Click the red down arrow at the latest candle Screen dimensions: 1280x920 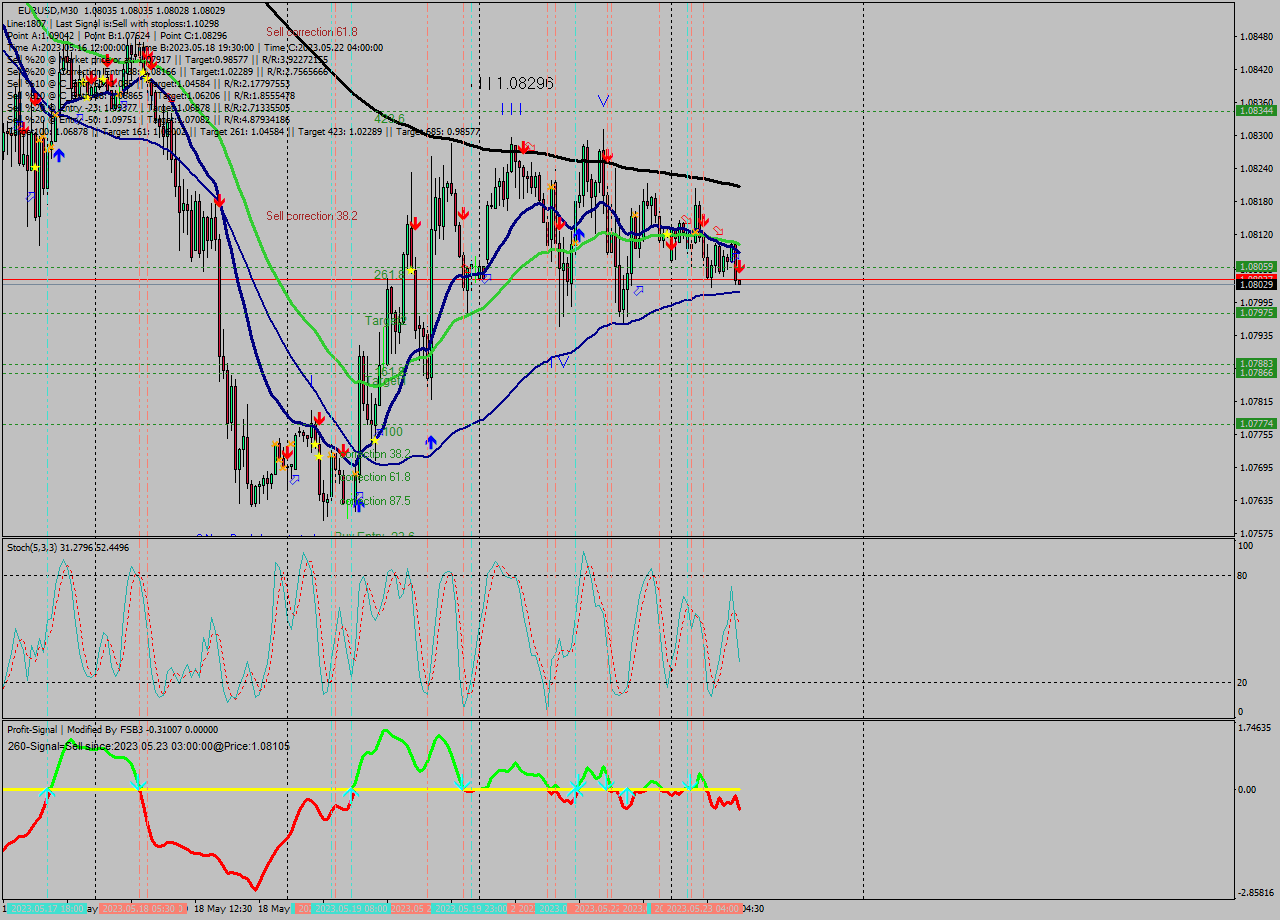[740, 267]
